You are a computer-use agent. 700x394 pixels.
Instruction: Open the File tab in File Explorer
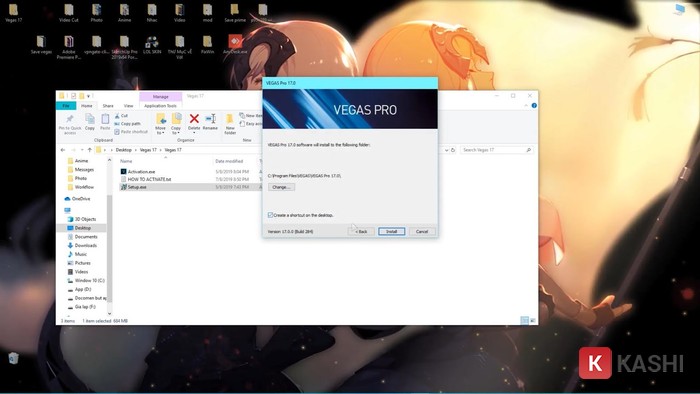[x=66, y=106]
